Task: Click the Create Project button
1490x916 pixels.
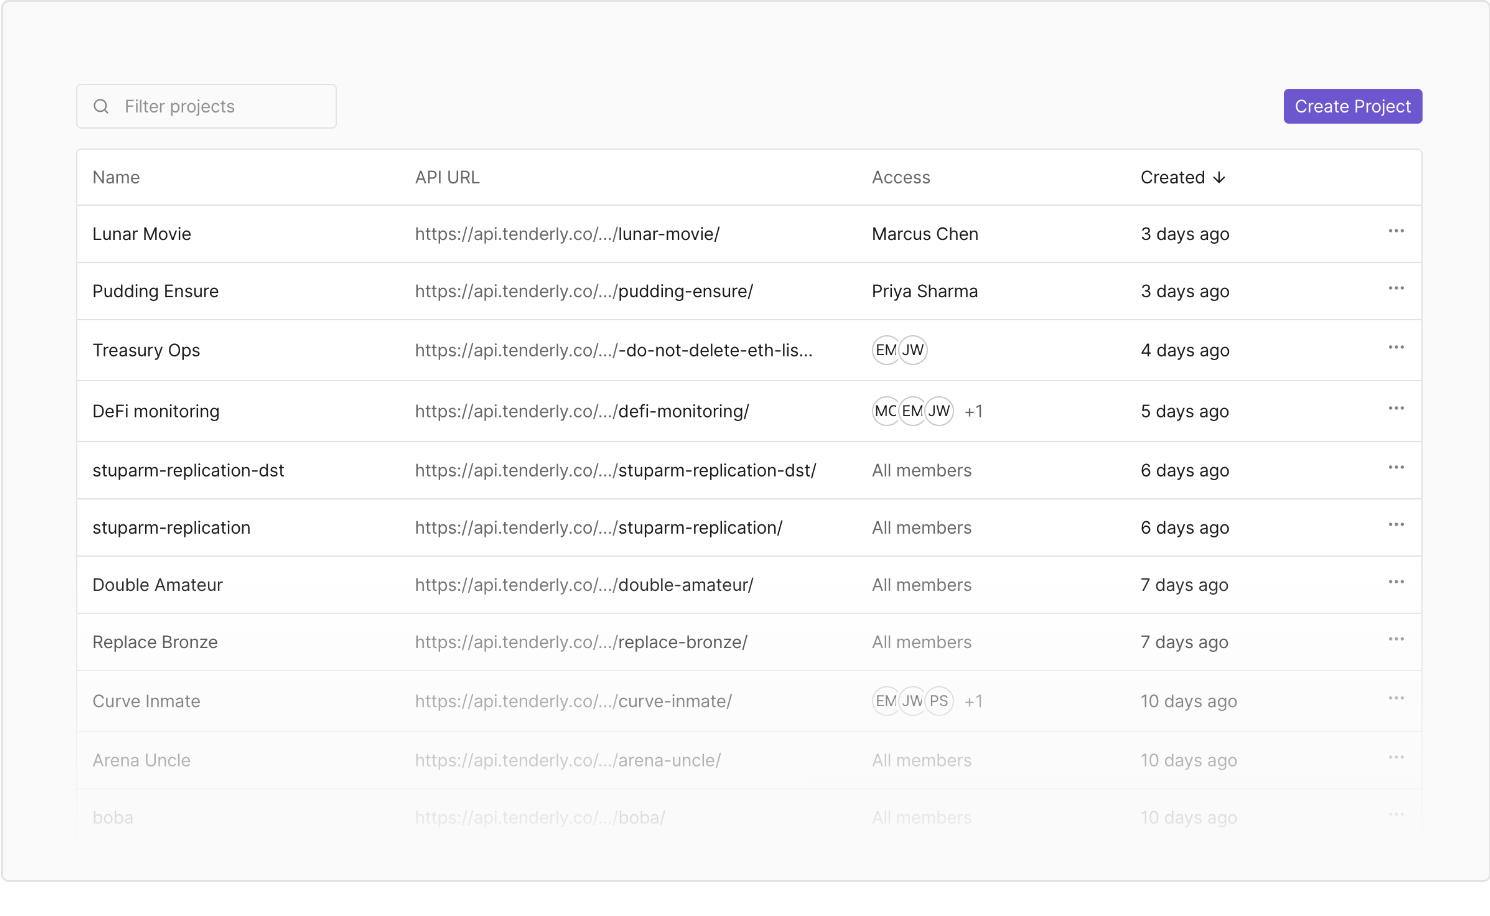Action: point(1353,106)
